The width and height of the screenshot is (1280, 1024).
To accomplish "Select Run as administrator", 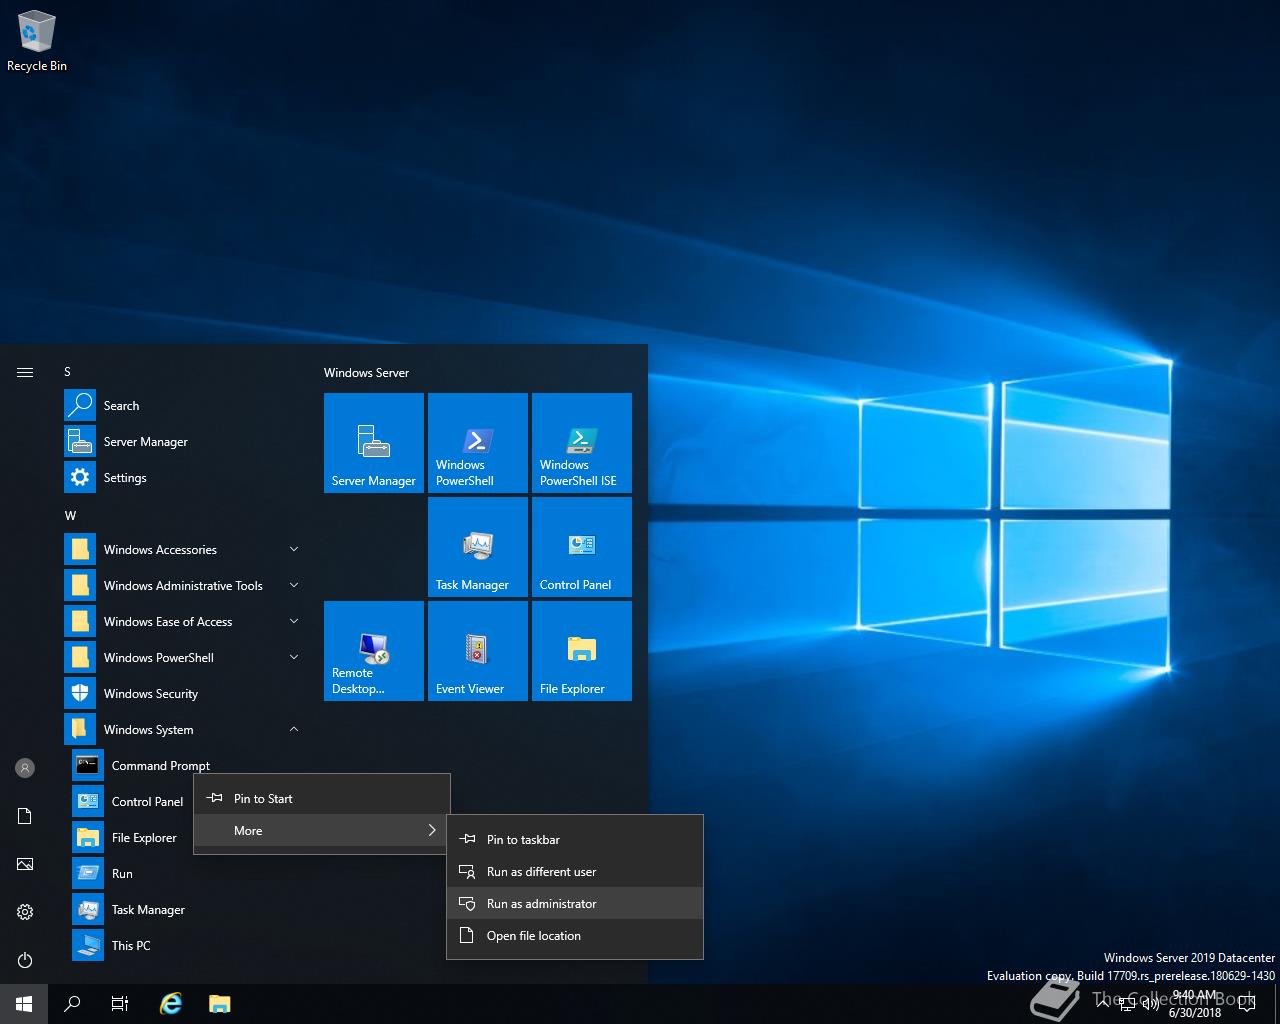I will [x=575, y=904].
